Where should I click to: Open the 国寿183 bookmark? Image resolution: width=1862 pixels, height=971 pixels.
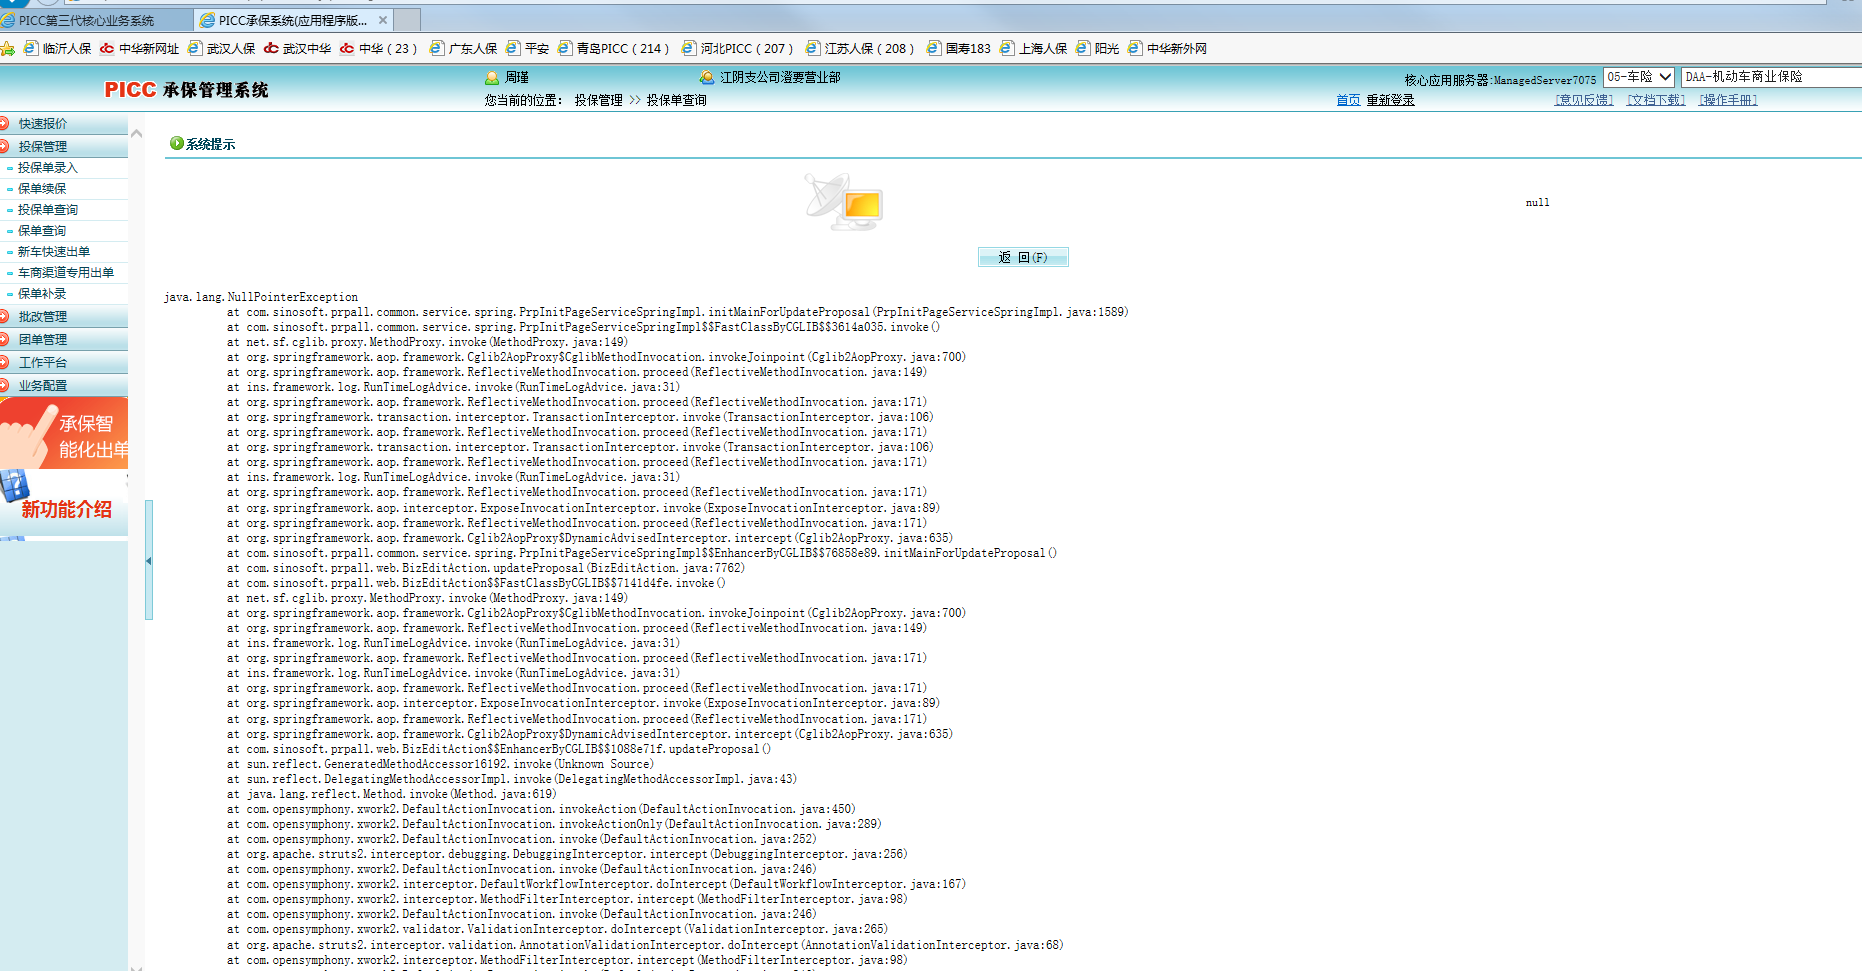pos(958,48)
